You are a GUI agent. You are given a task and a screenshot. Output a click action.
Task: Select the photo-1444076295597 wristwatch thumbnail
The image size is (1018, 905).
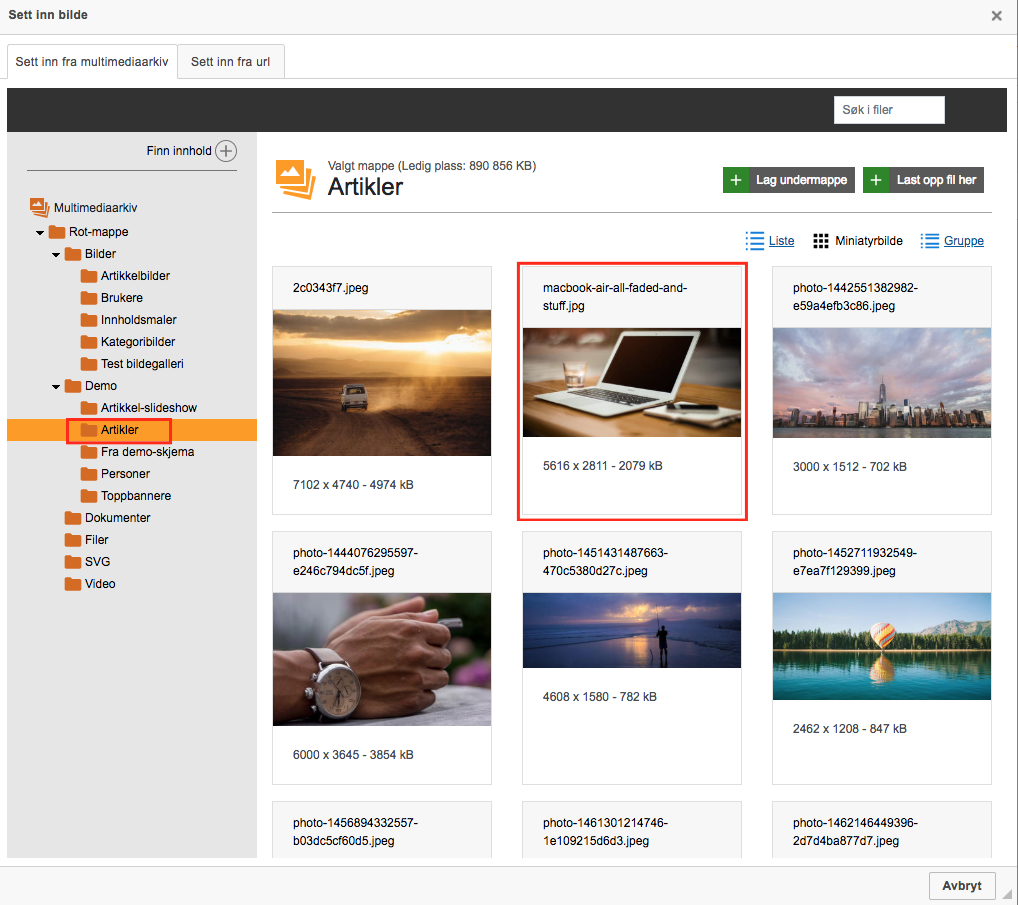[x=382, y=659]
